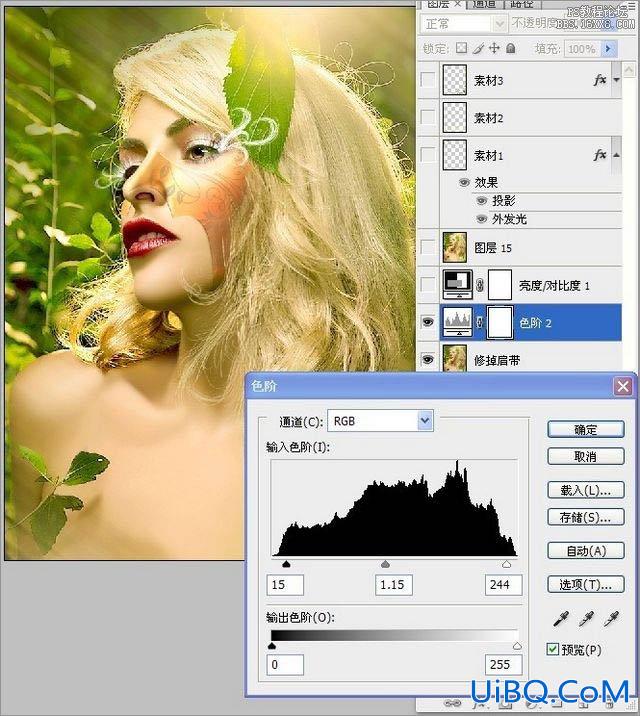The width and height of the screenshot is (640, 716).
Task: Click the 确定 OK button
Action: [x=586, y=429]
